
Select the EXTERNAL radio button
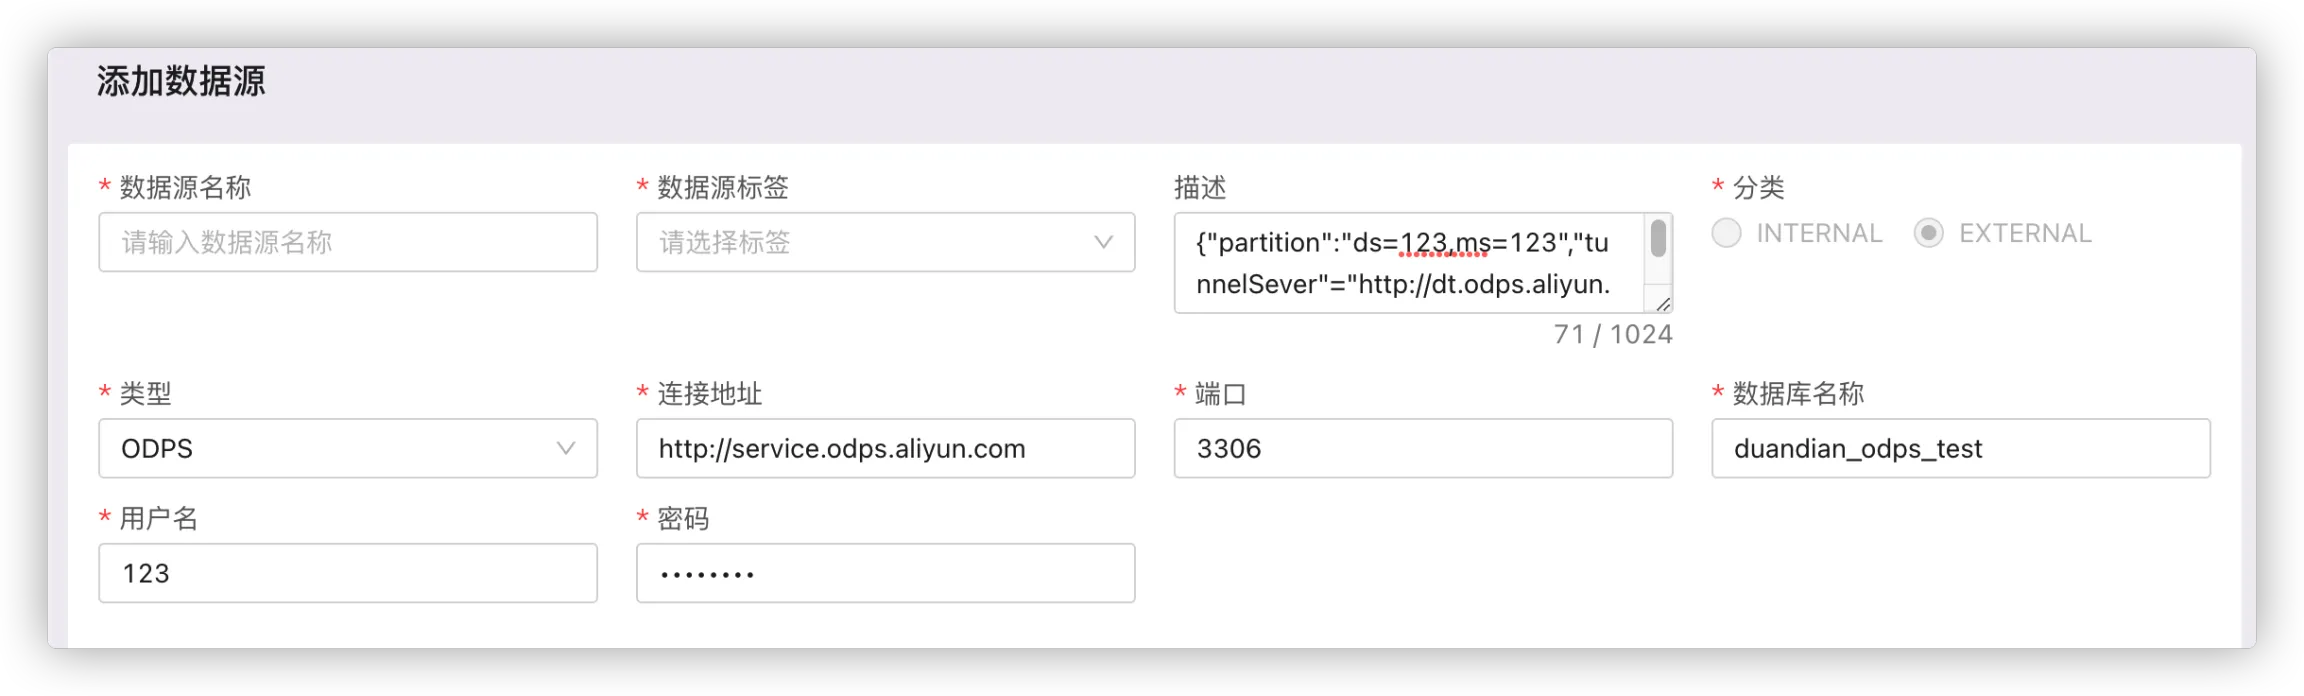point(1929,233)
